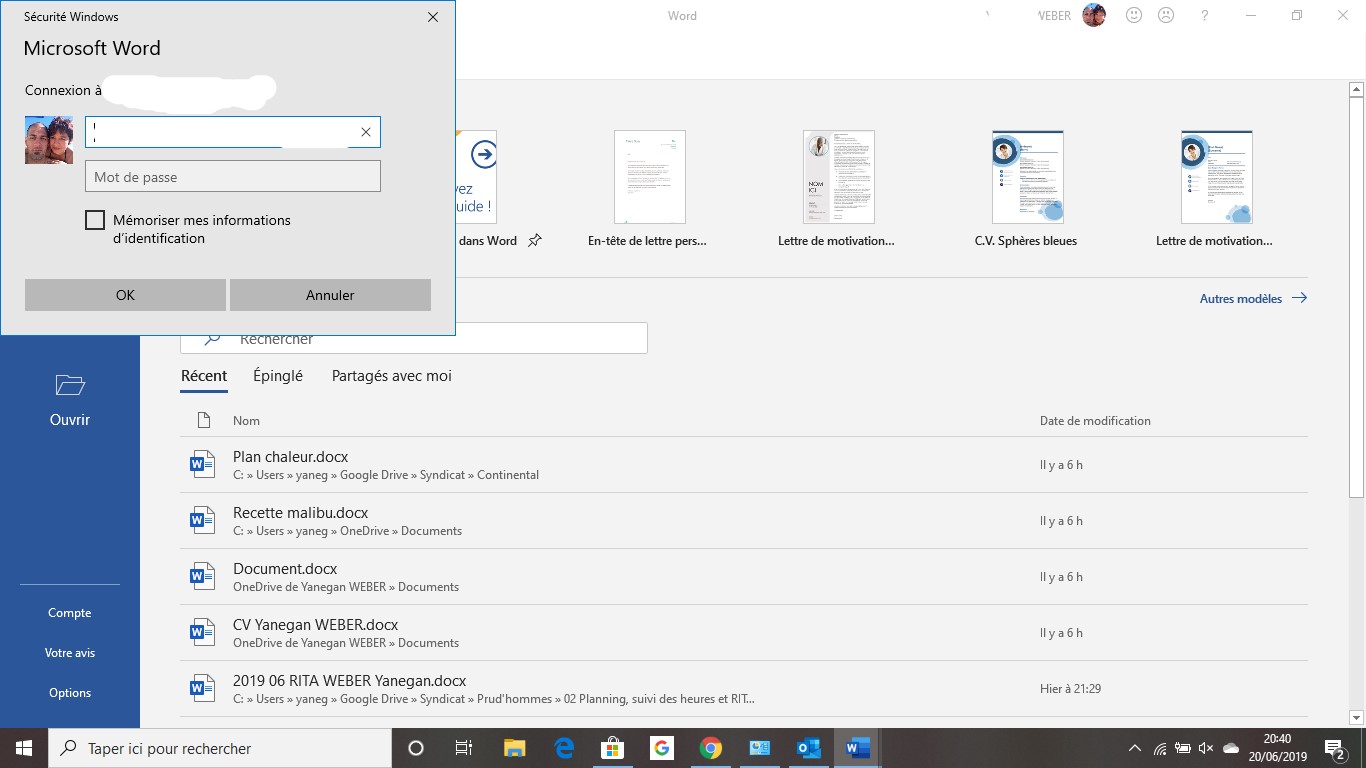The width and height of the screenshot is (1366, 768).
Task: Show hidden tray icons chevron
Action: [1134, 748]
